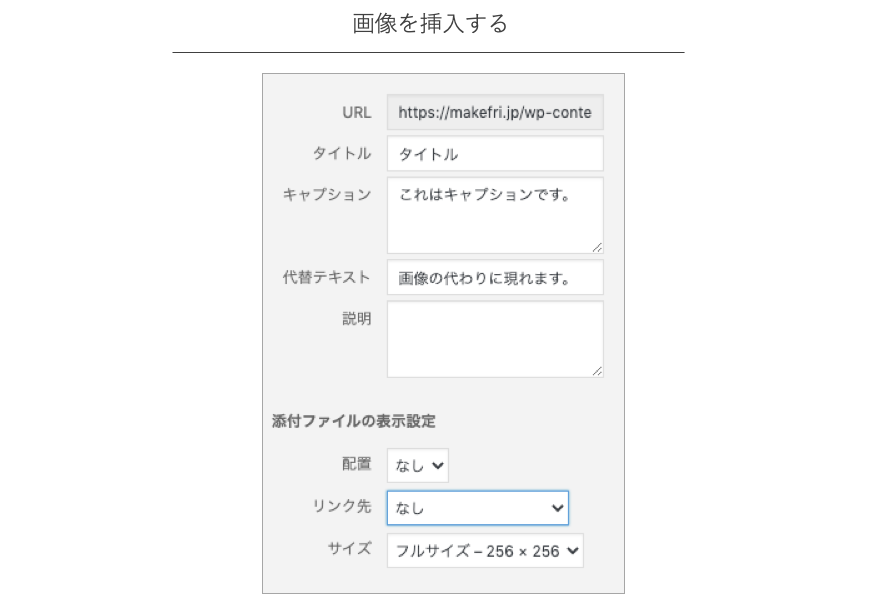This screenshot has width=873, height=600.
Task: Click inside the empty 説明 text area
Action: tap(495, 340)
